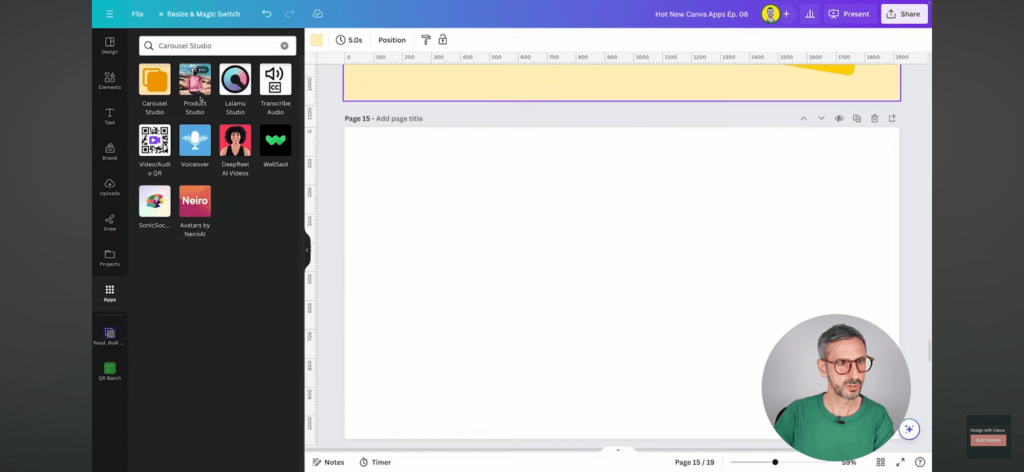Open the Elements sidebar tab
Viewport: 1024px width, 472px height.
(110, 81)
